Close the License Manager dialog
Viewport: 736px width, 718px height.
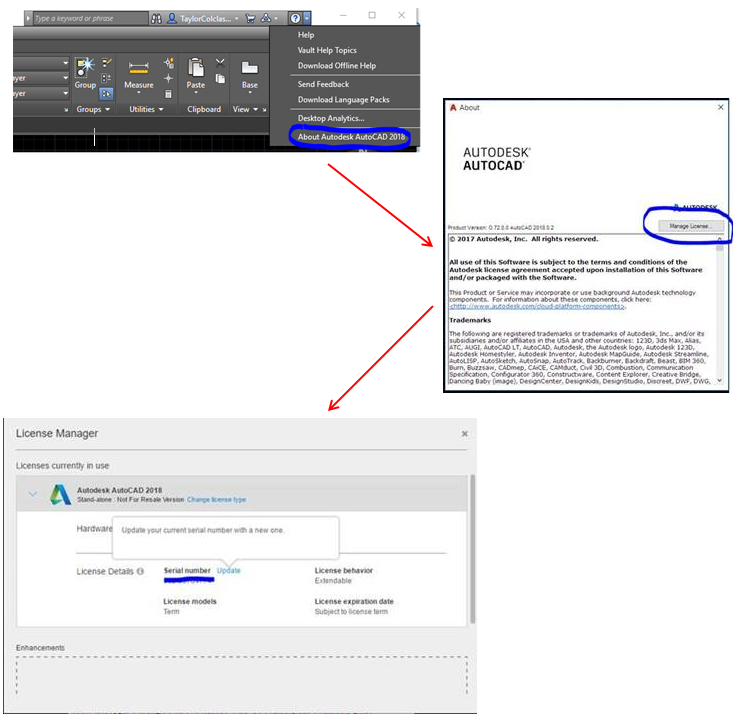464,434
